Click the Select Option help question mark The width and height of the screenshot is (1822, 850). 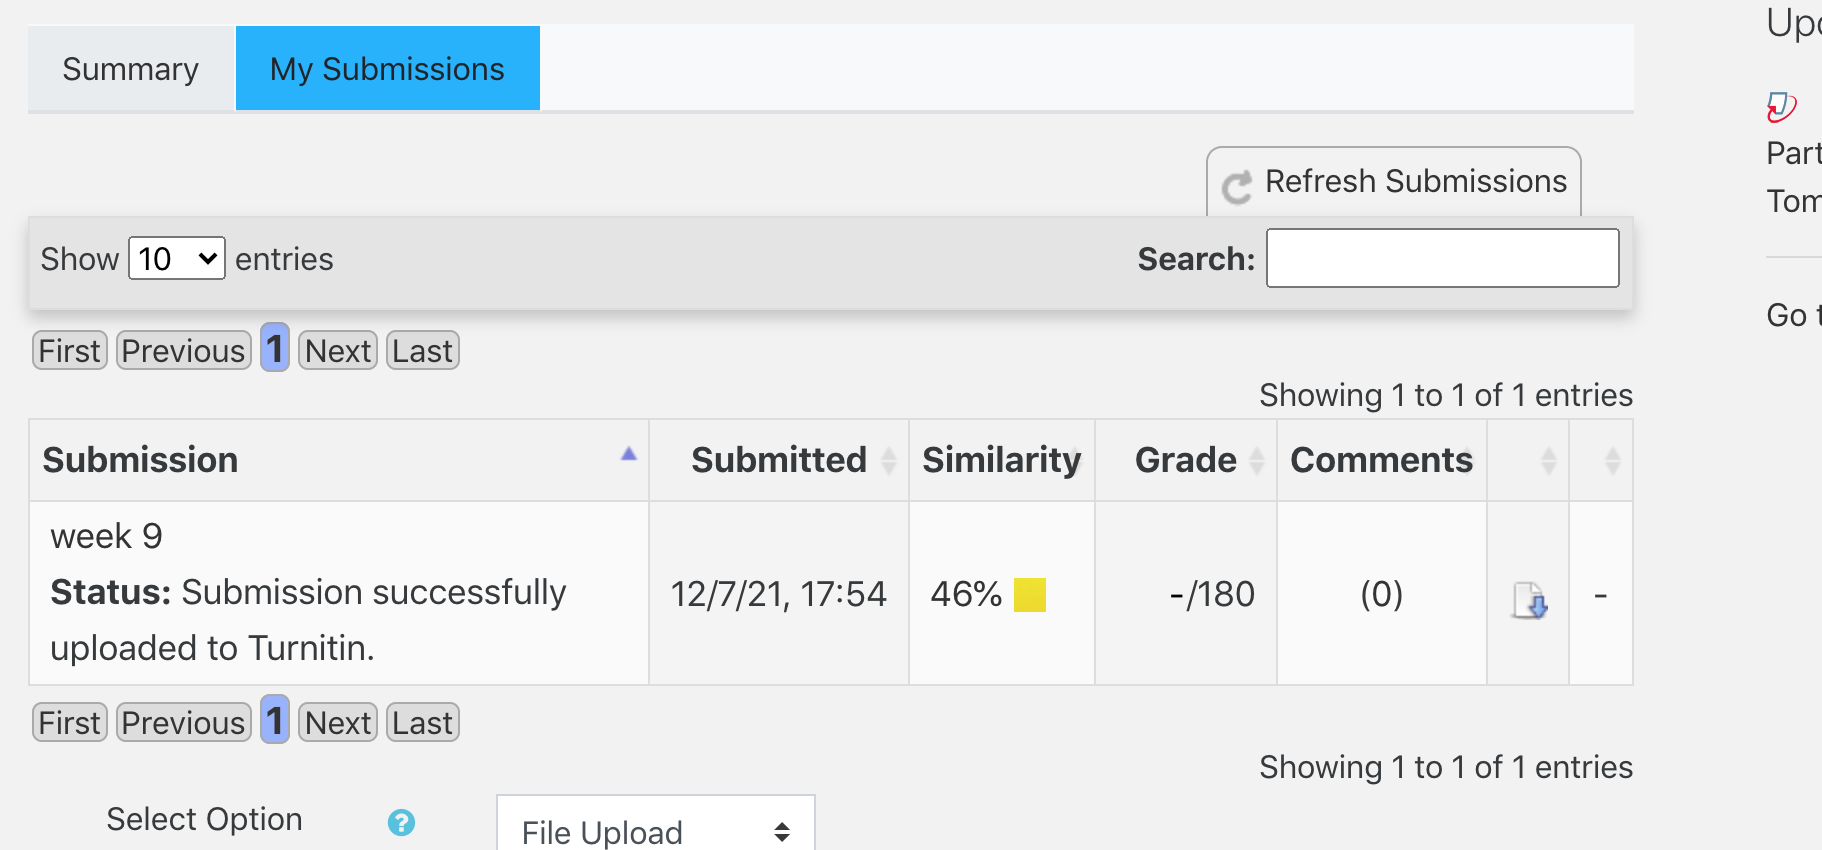point(401,822)
